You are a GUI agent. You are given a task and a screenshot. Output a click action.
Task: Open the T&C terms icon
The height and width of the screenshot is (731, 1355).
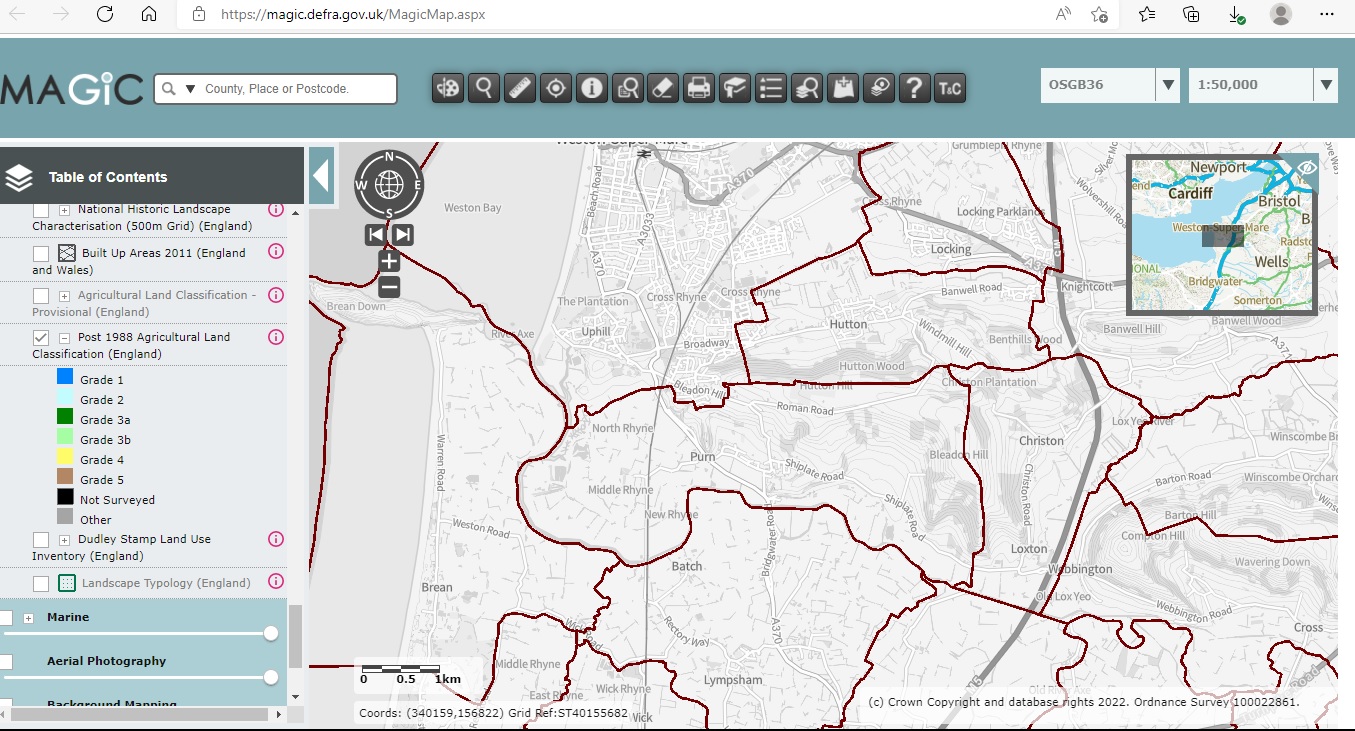[x=949, y=88]
